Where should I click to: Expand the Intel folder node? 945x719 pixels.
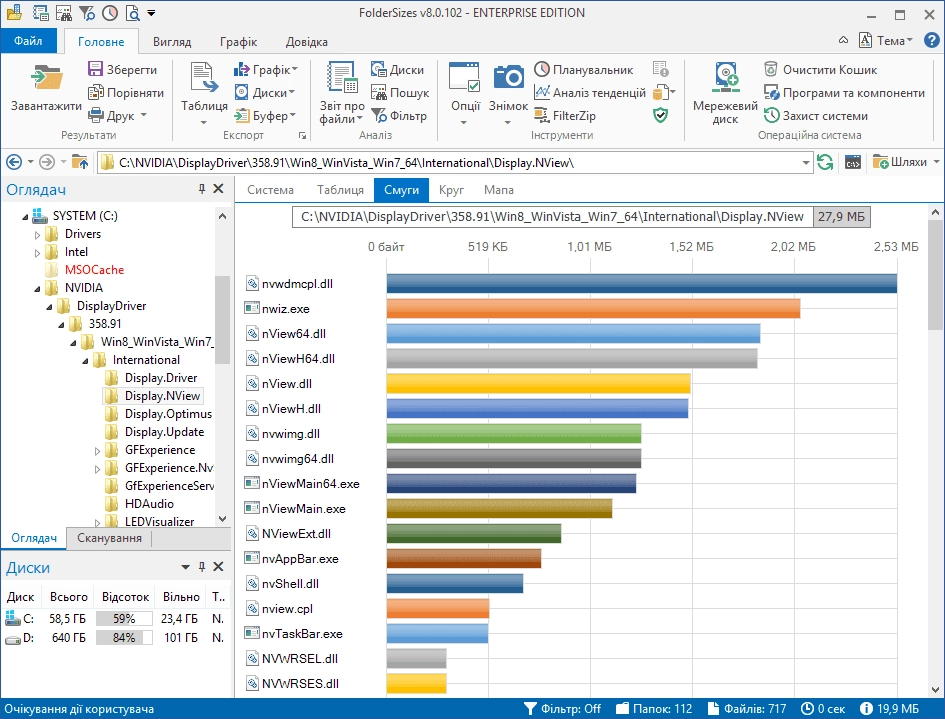[37, 253]
